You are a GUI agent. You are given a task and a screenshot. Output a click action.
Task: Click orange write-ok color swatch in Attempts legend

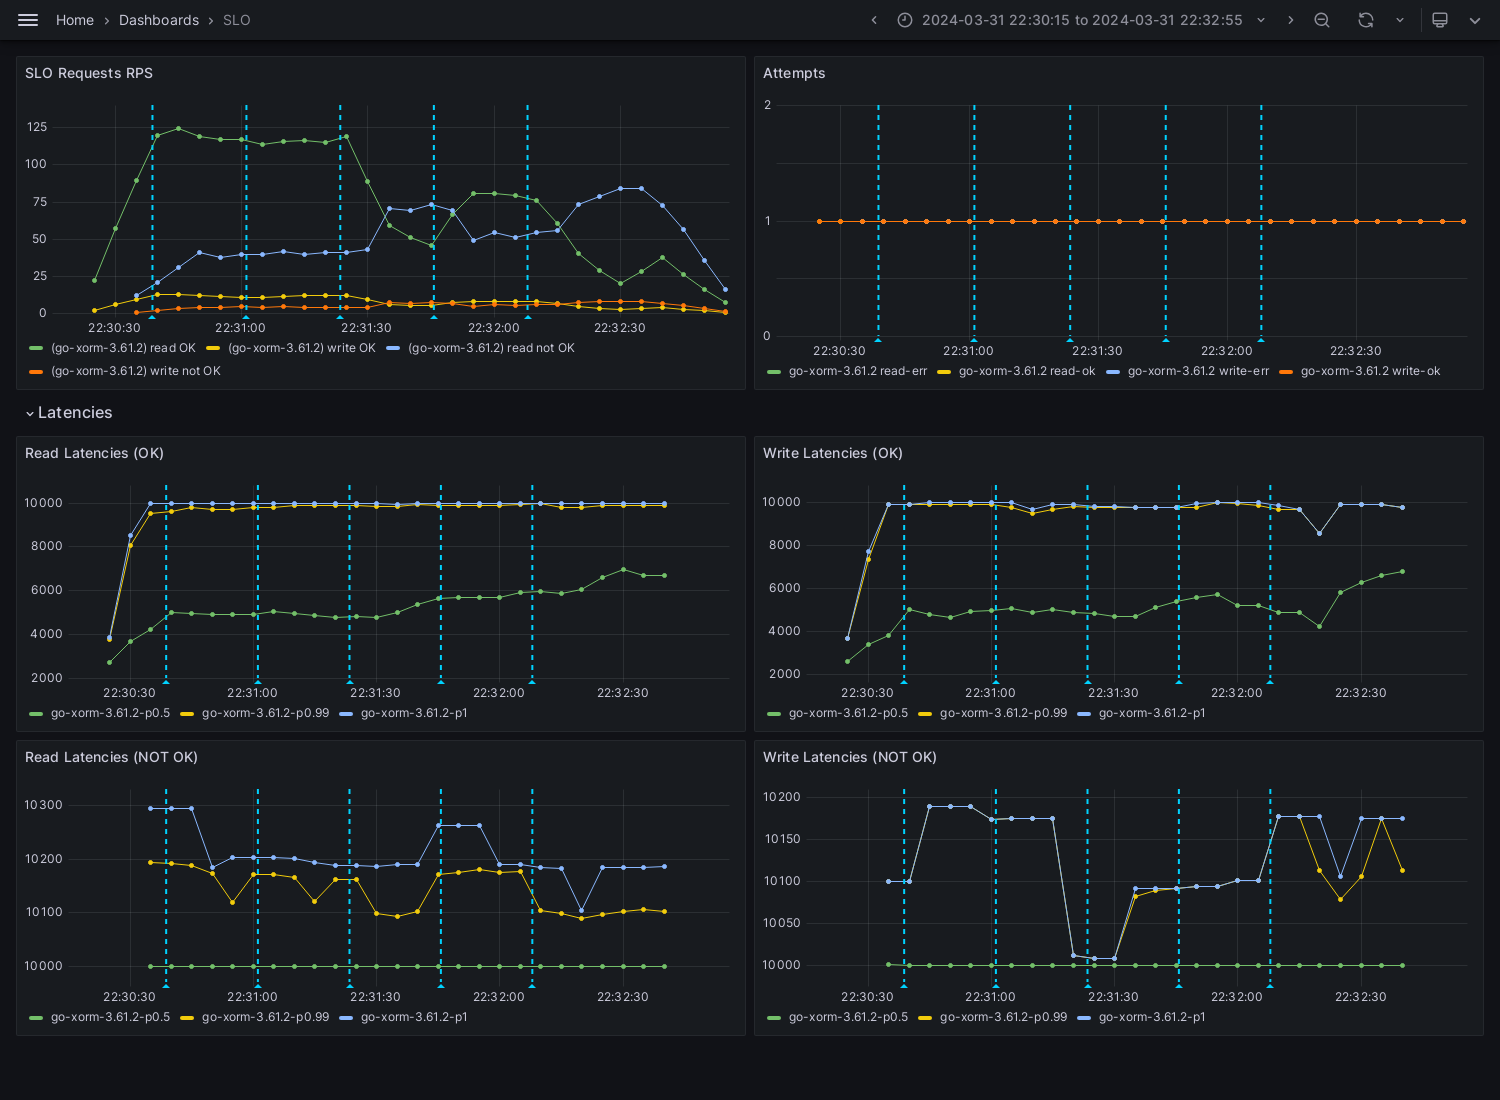click(1286, 371)
